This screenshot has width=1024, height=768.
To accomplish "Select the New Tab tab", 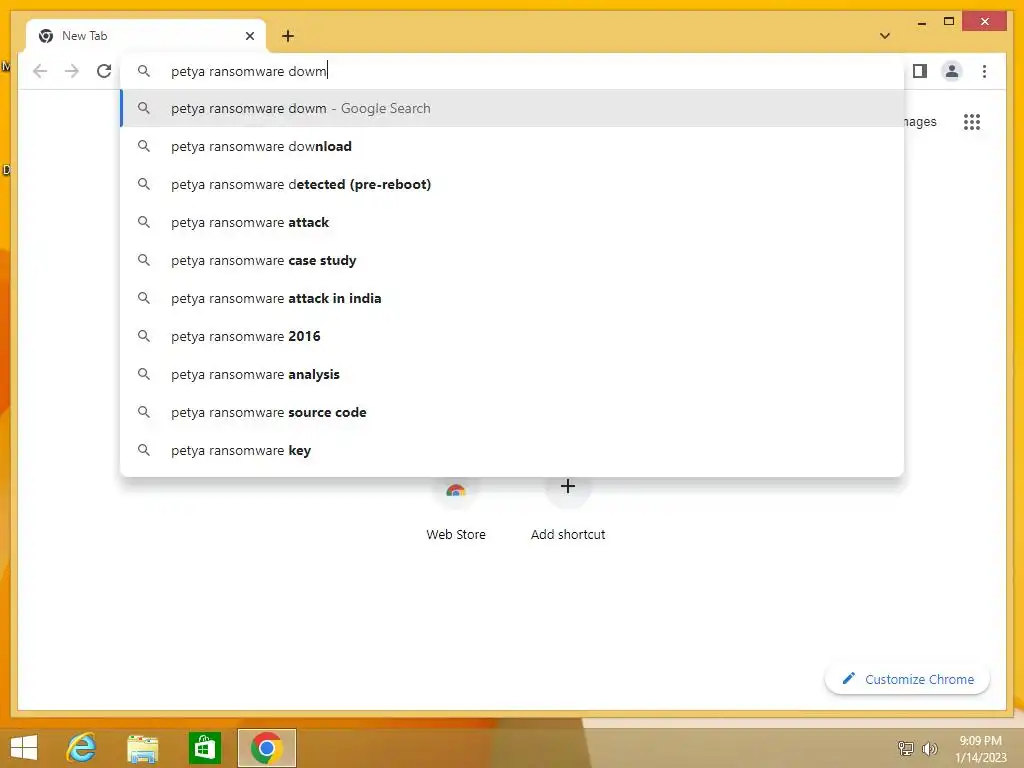I will [x=146, y=36].
